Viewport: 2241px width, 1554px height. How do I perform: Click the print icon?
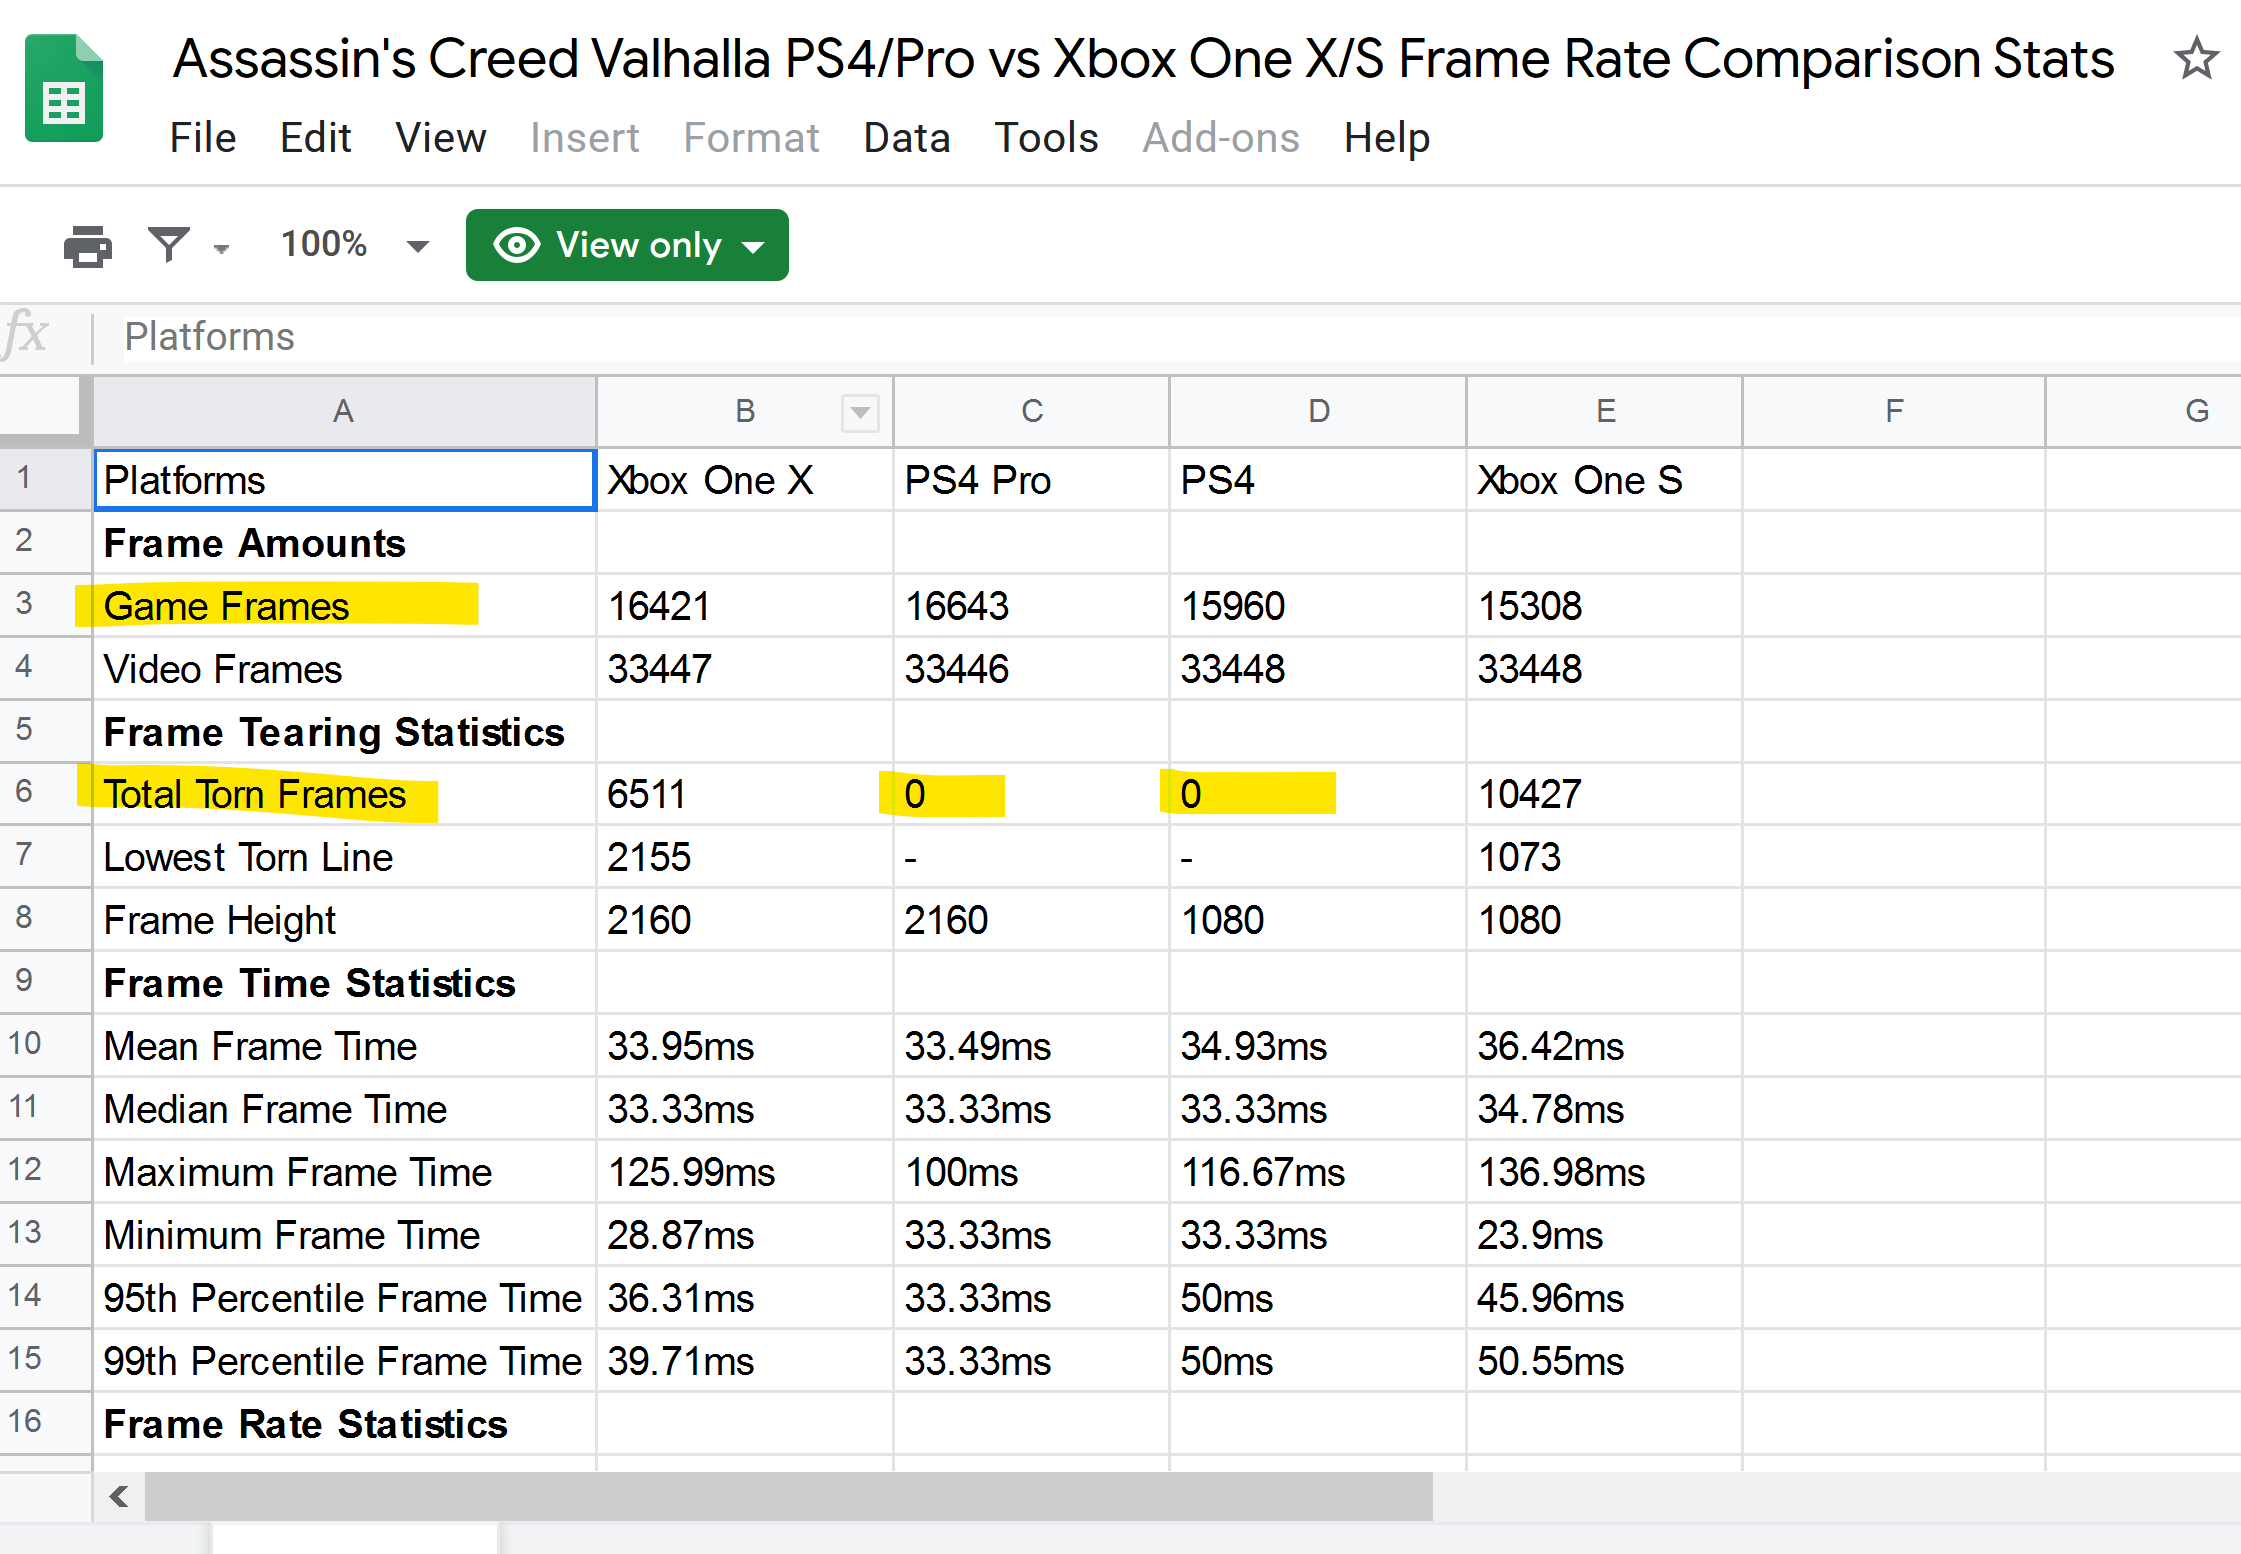(x=88, y=245)
